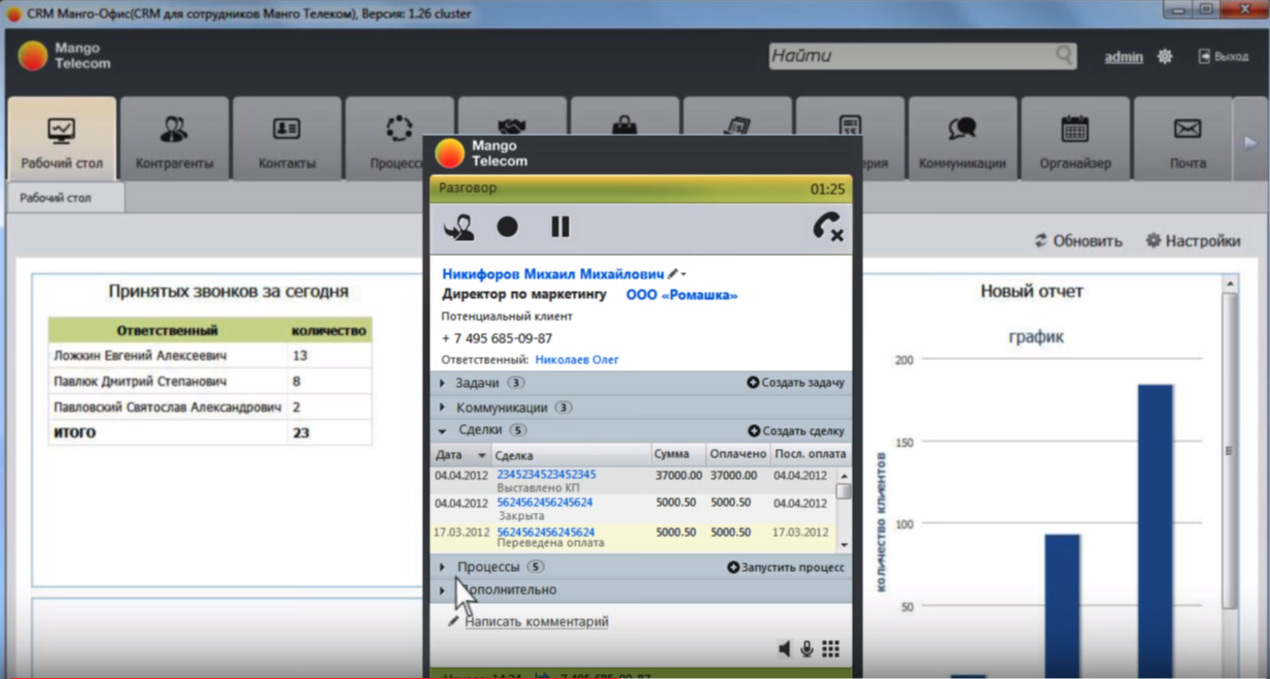Hang up the call

tap(827, 228)
